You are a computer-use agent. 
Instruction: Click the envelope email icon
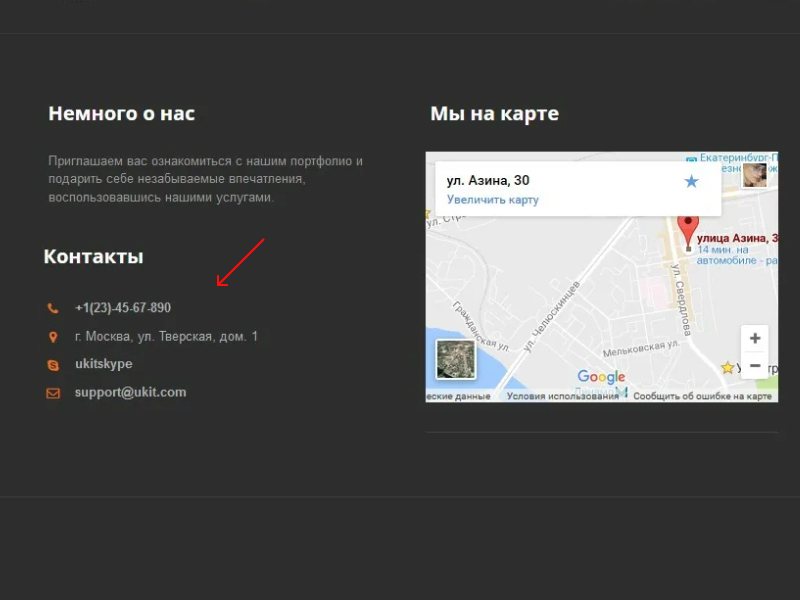tap(53, 393)
